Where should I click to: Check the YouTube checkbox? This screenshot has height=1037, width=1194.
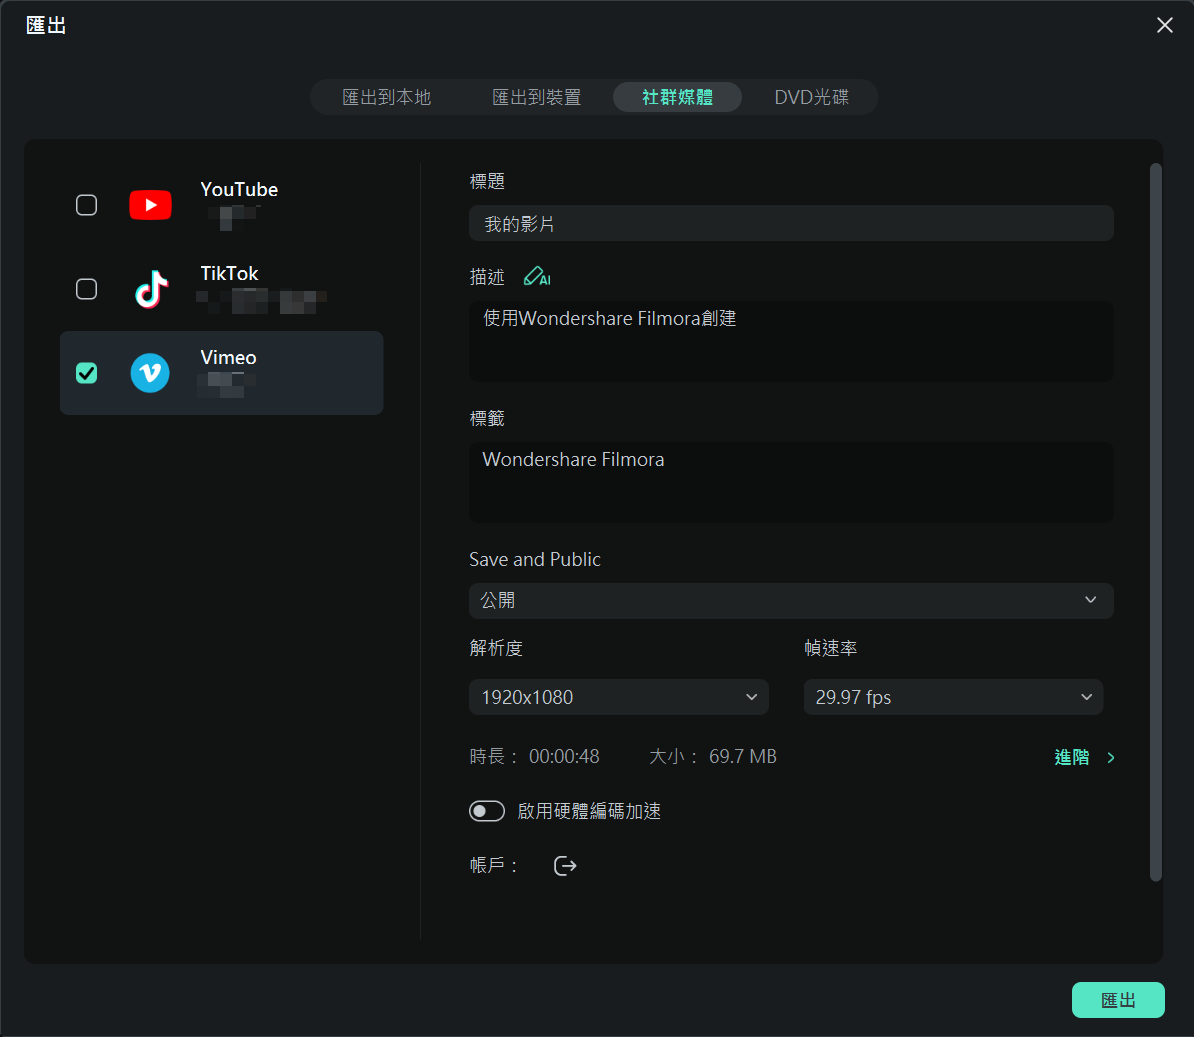coord(87,205)
